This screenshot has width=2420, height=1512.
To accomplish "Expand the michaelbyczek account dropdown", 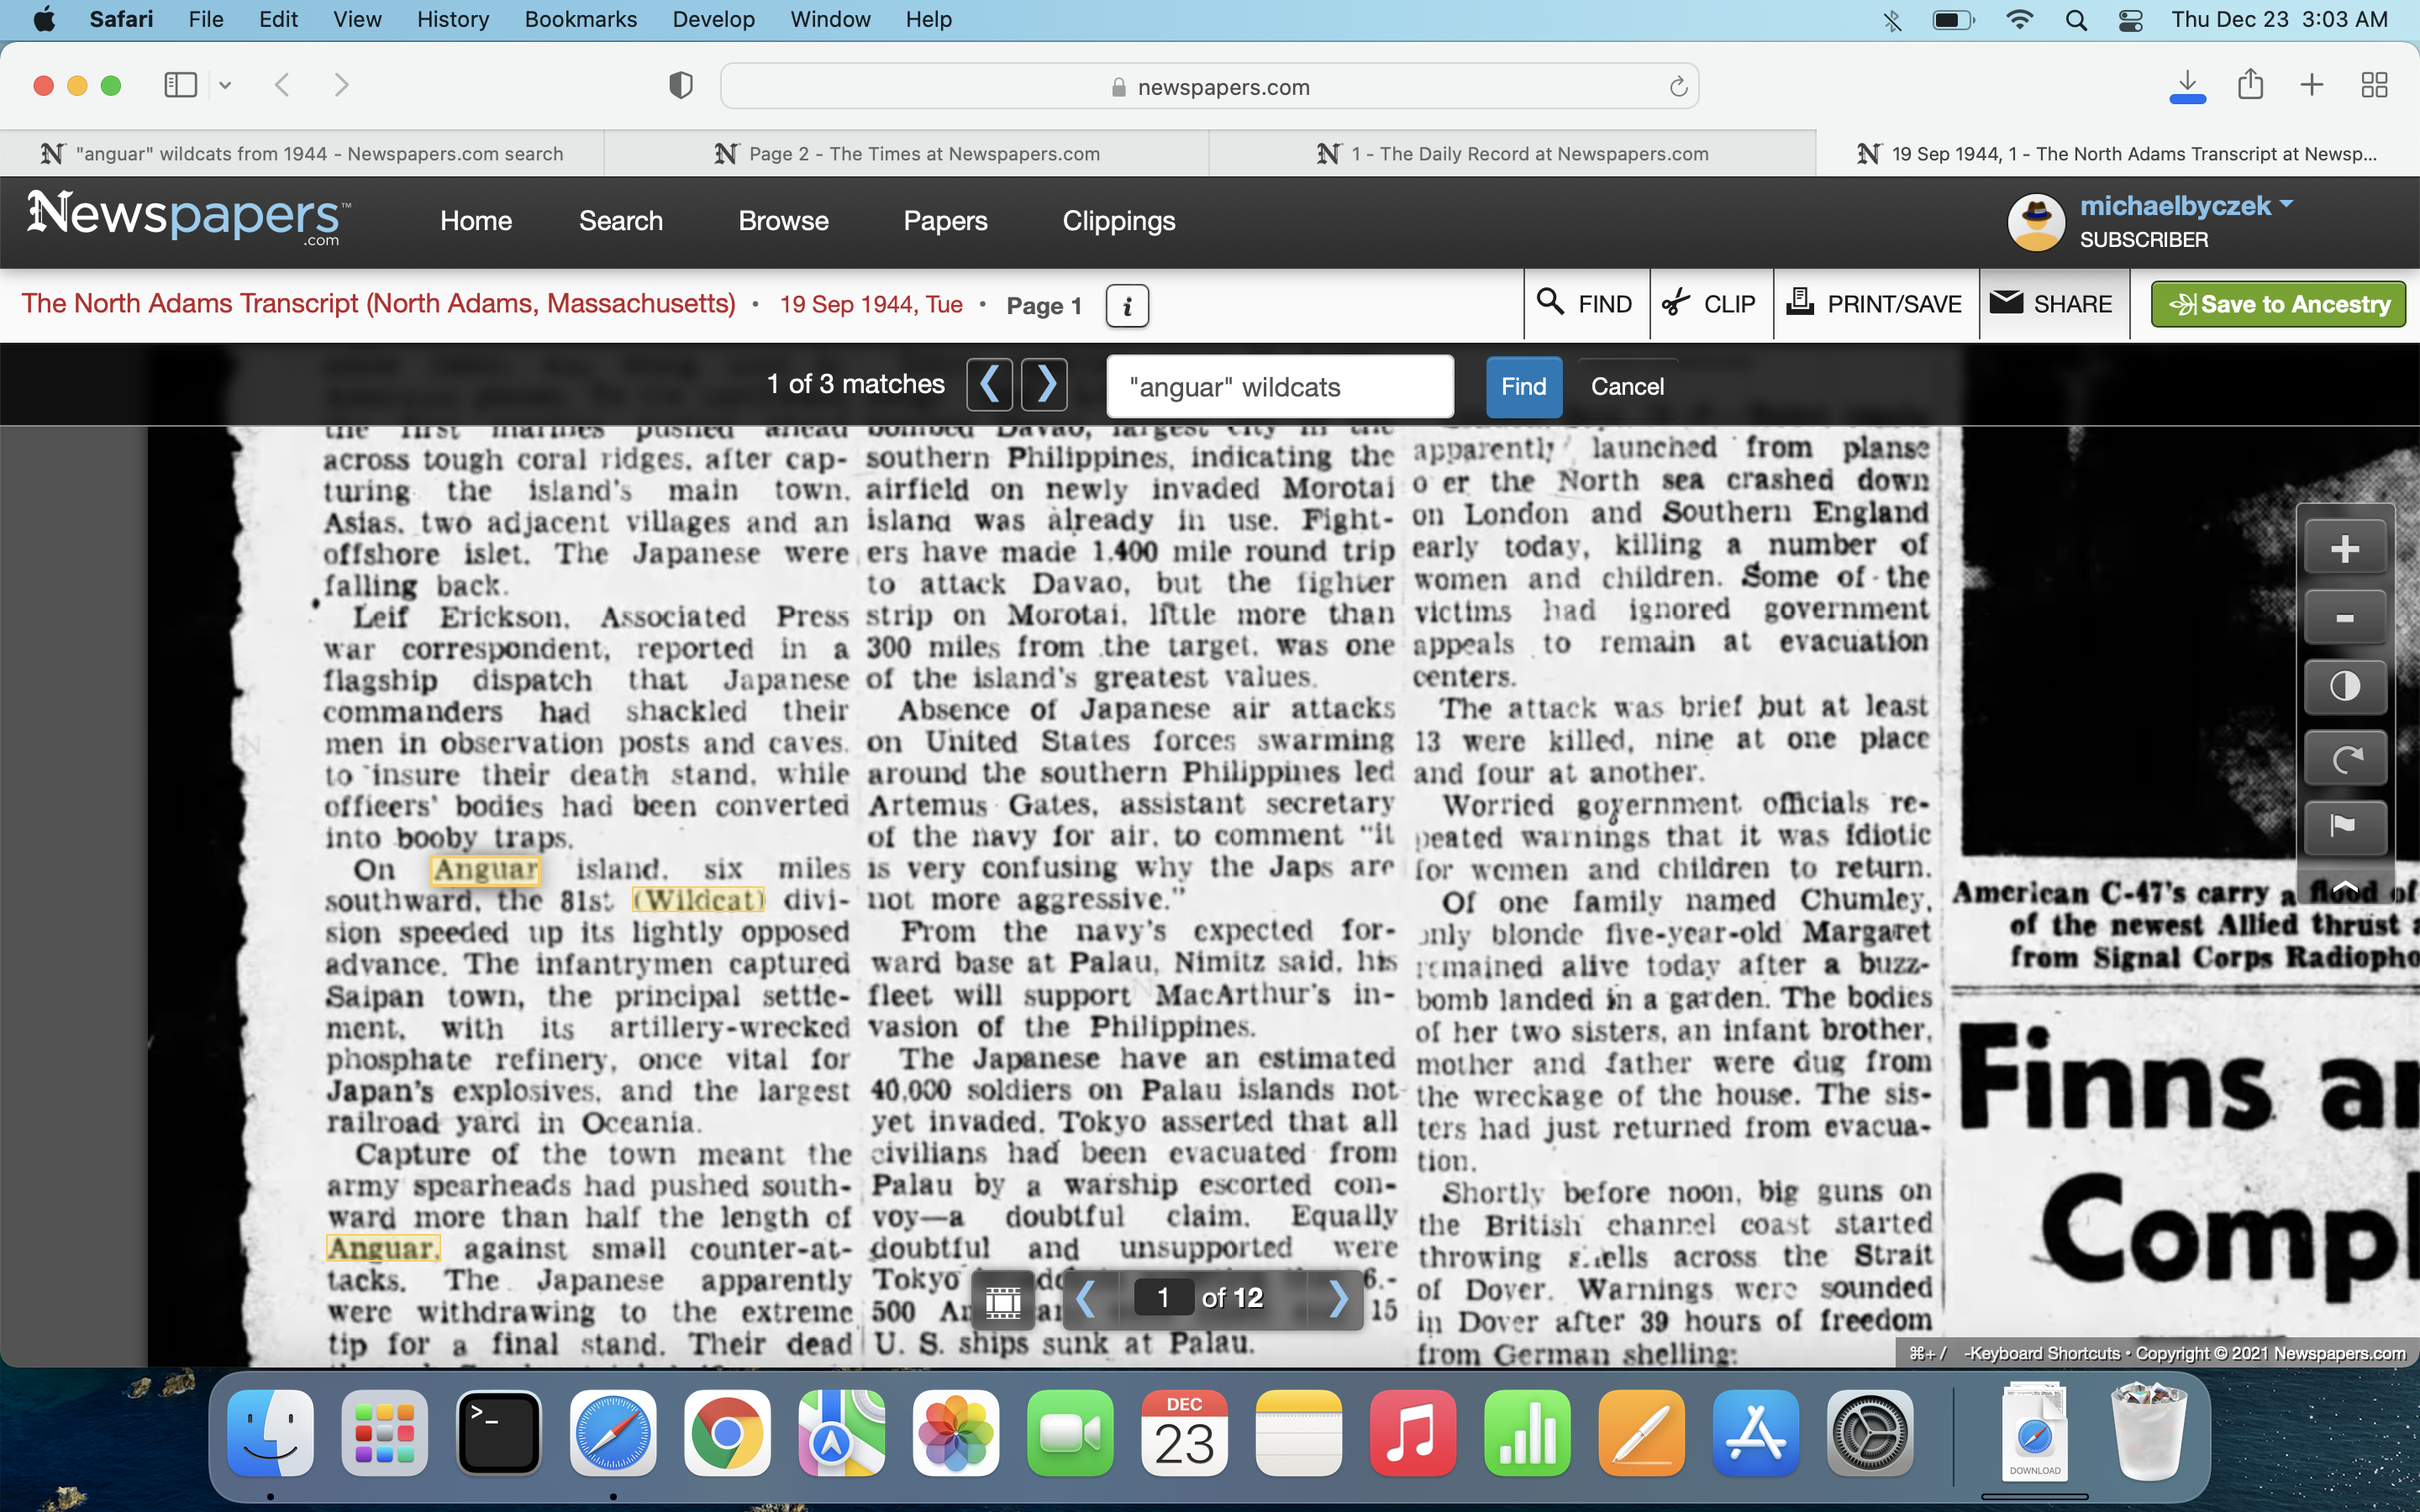I will coord(2286,205).
